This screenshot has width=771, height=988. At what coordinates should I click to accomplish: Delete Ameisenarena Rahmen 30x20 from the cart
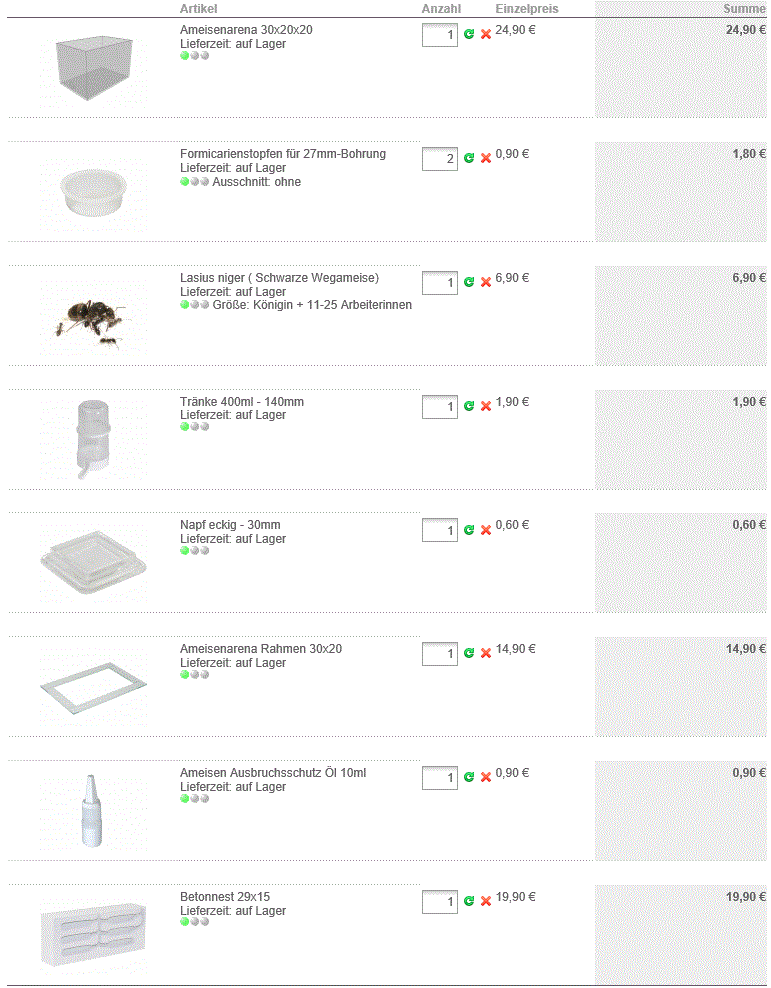click(x=486, y=653)
